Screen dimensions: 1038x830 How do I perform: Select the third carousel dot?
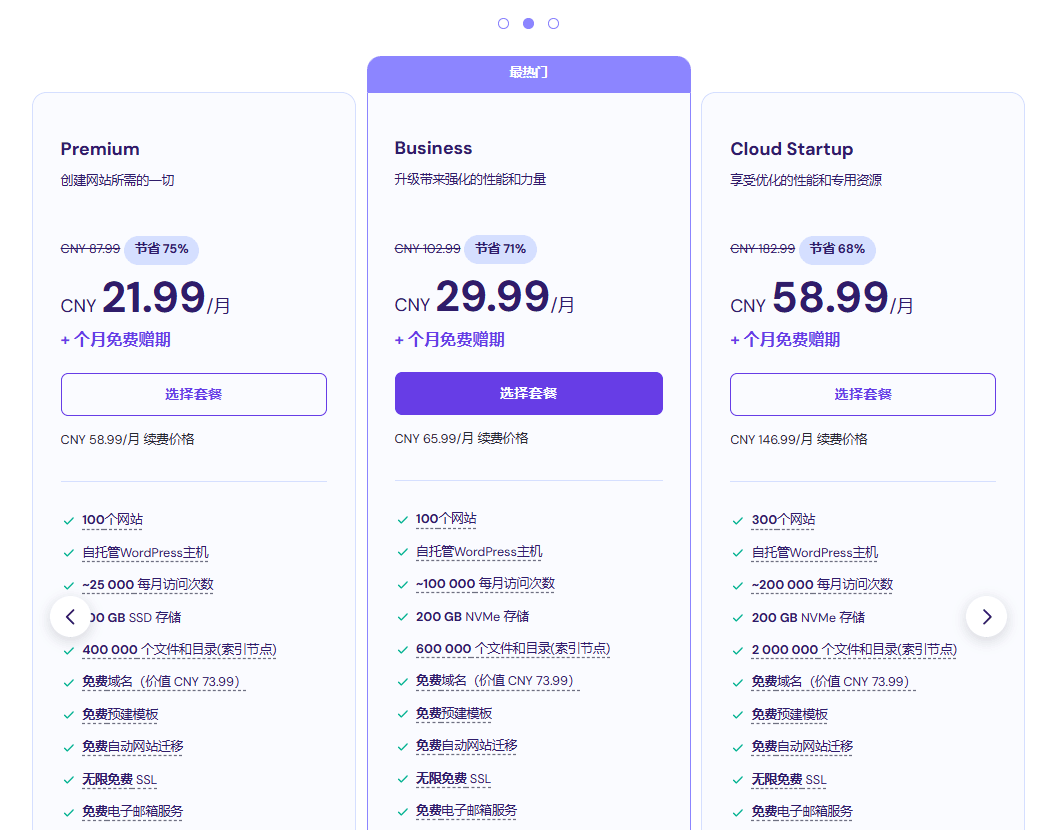click(553, 23)
